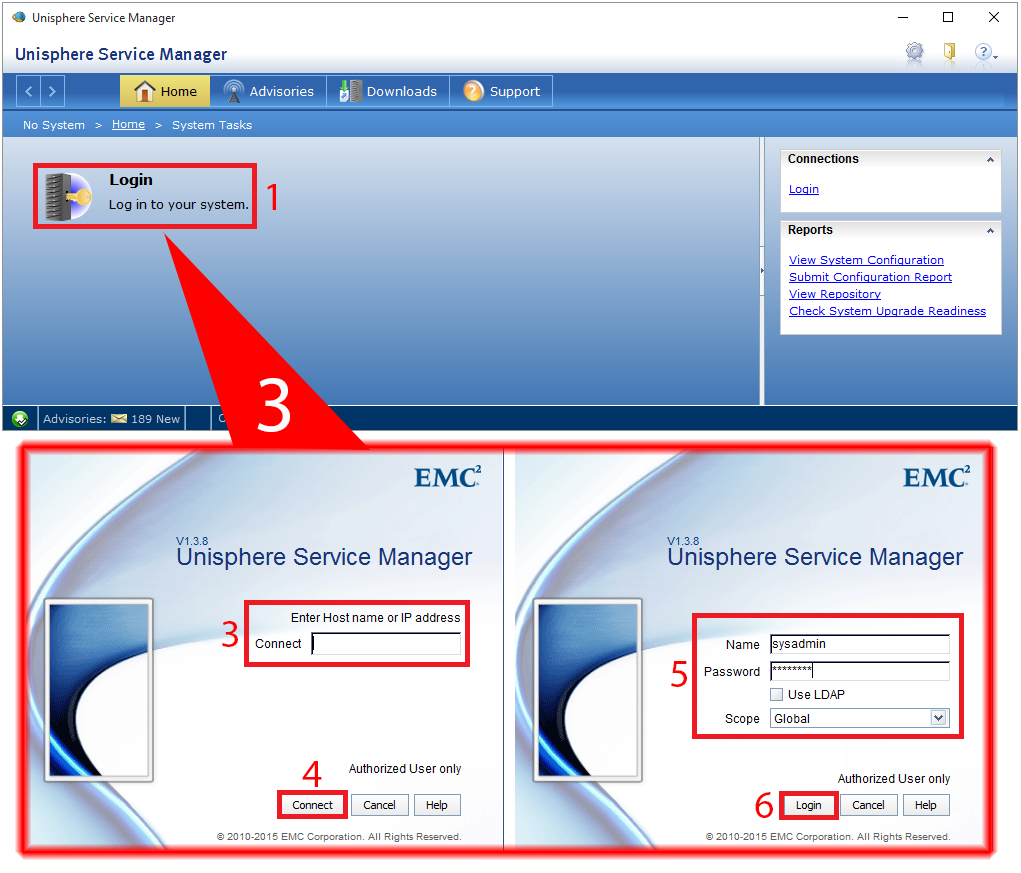Click Check System Upgrade Readiness
This screenshot has width=1021, height=873.
(887, 311)
